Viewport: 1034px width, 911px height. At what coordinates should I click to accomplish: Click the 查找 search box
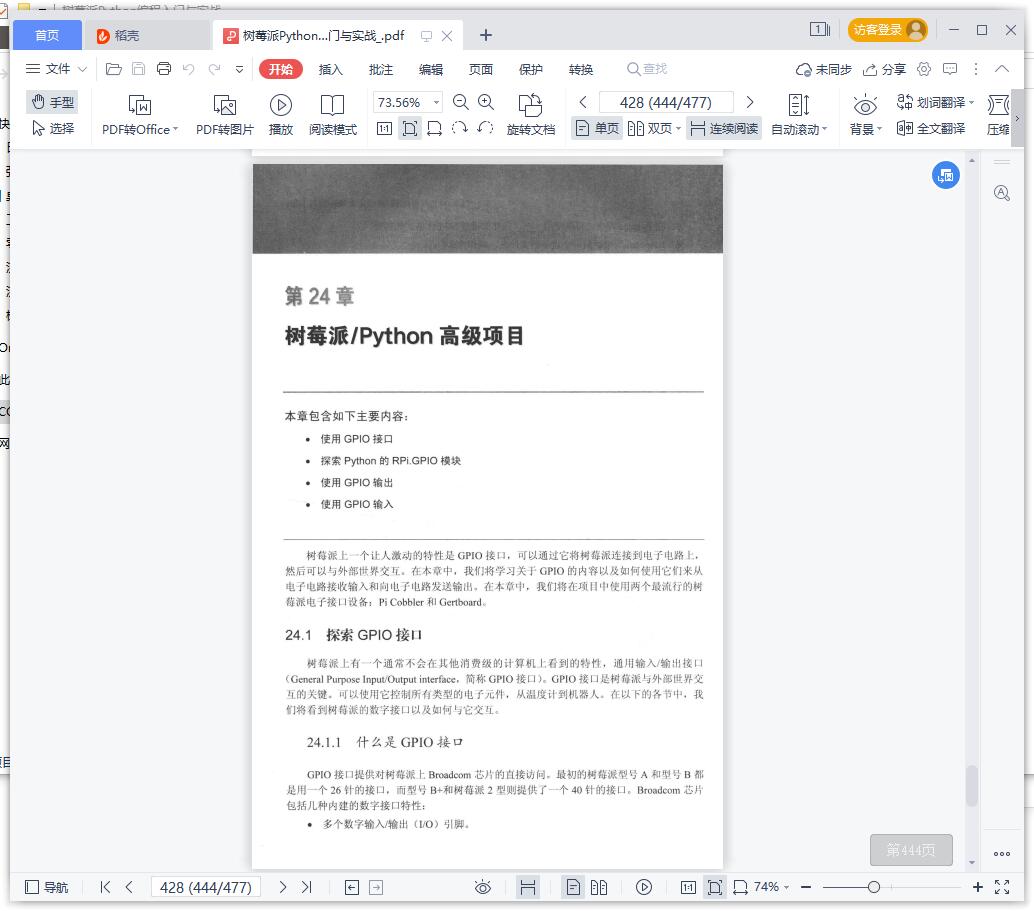(x=647, y=69)
